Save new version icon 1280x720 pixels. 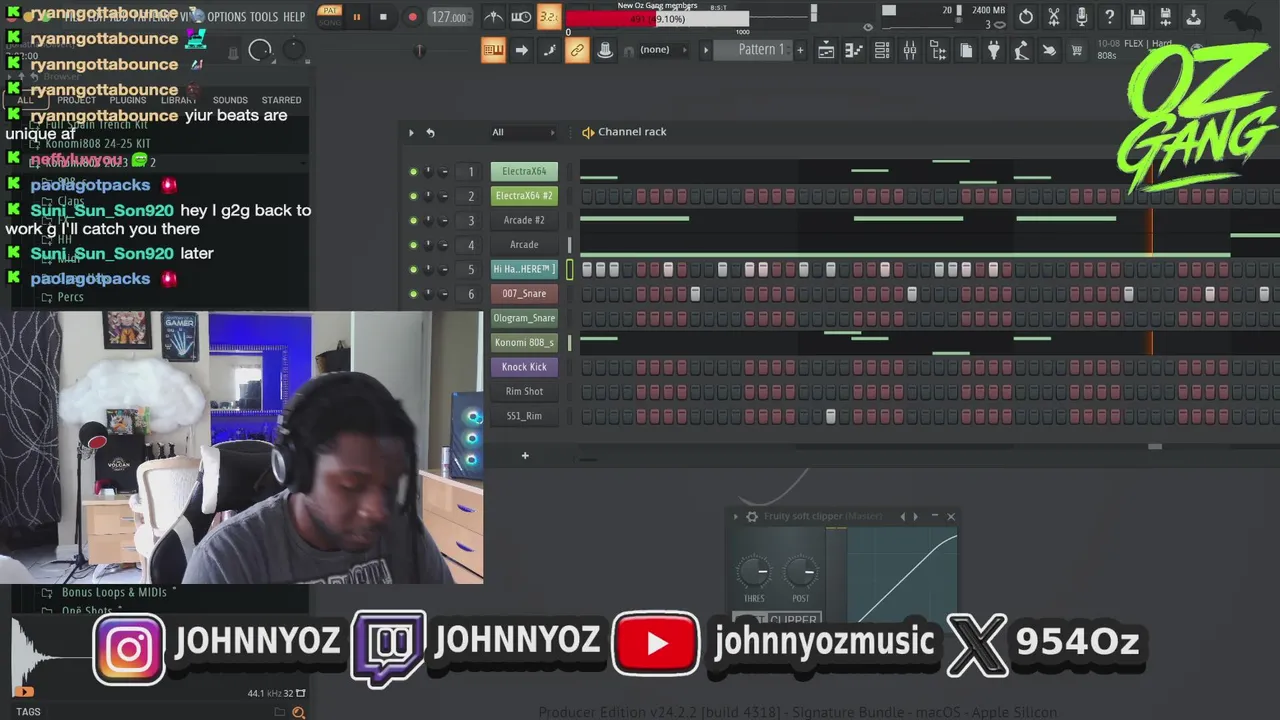tap(1166, 17)
